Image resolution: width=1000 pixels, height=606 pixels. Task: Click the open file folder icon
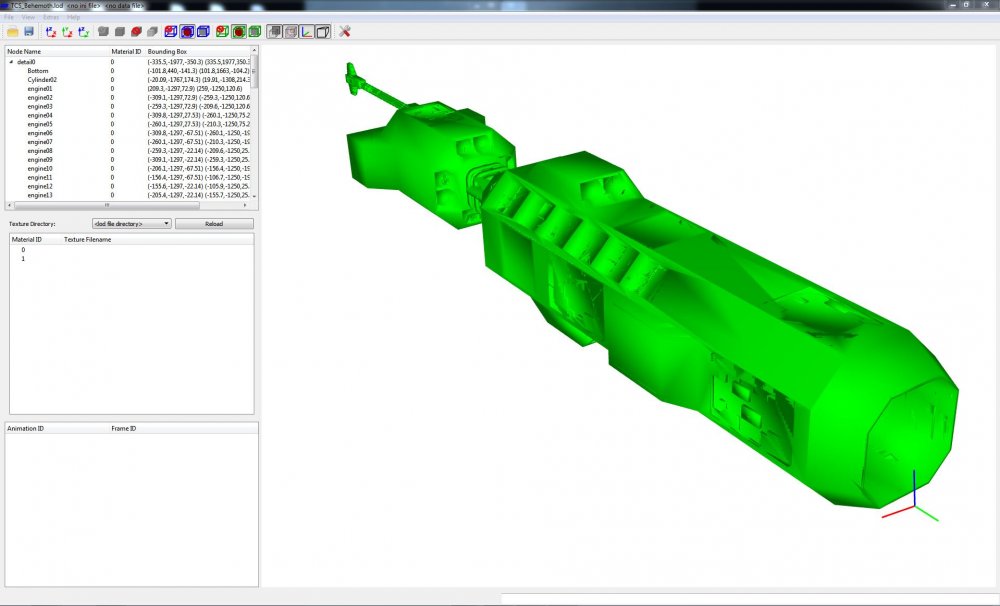12,31
